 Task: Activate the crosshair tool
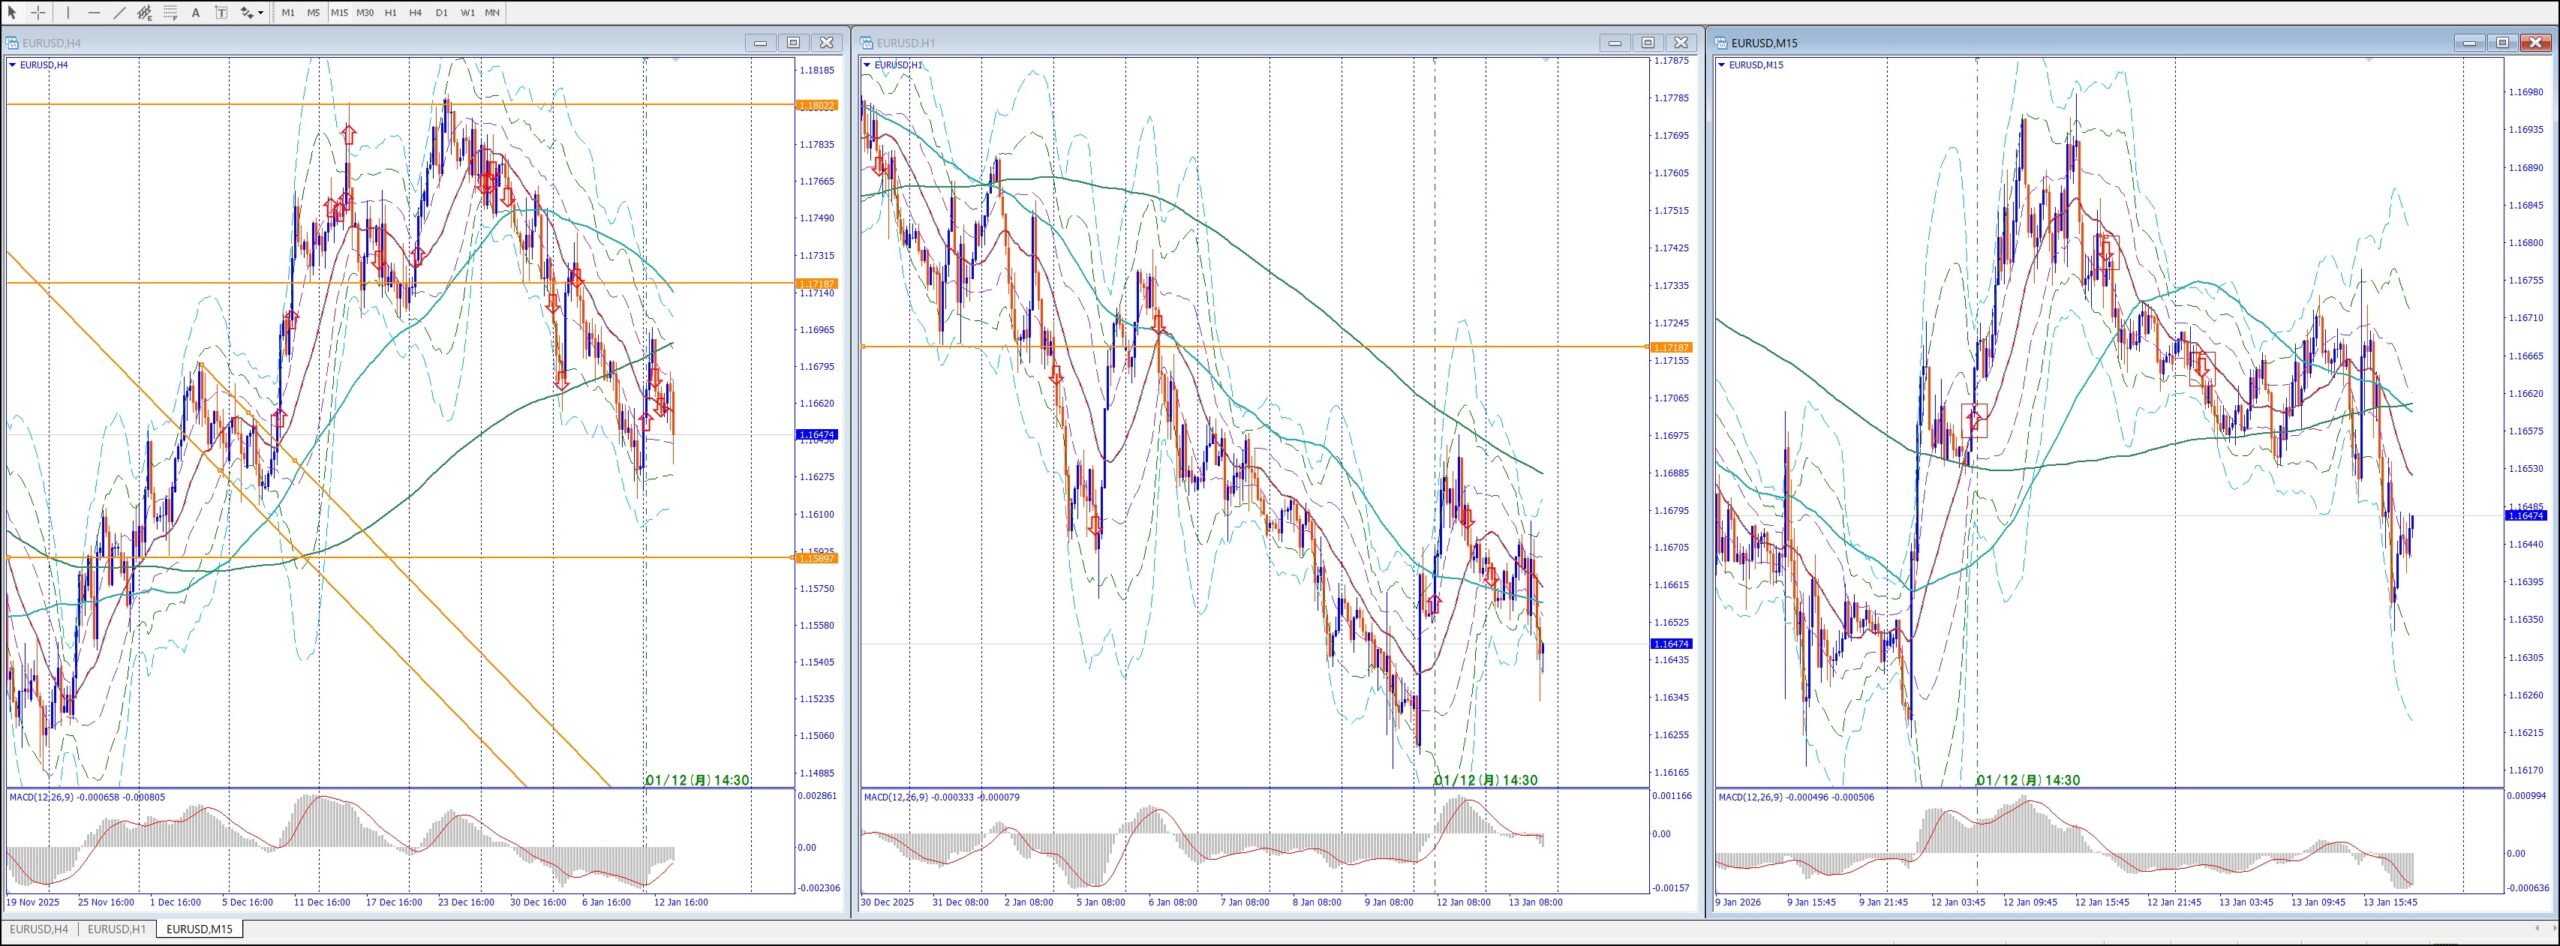point(38,13)
